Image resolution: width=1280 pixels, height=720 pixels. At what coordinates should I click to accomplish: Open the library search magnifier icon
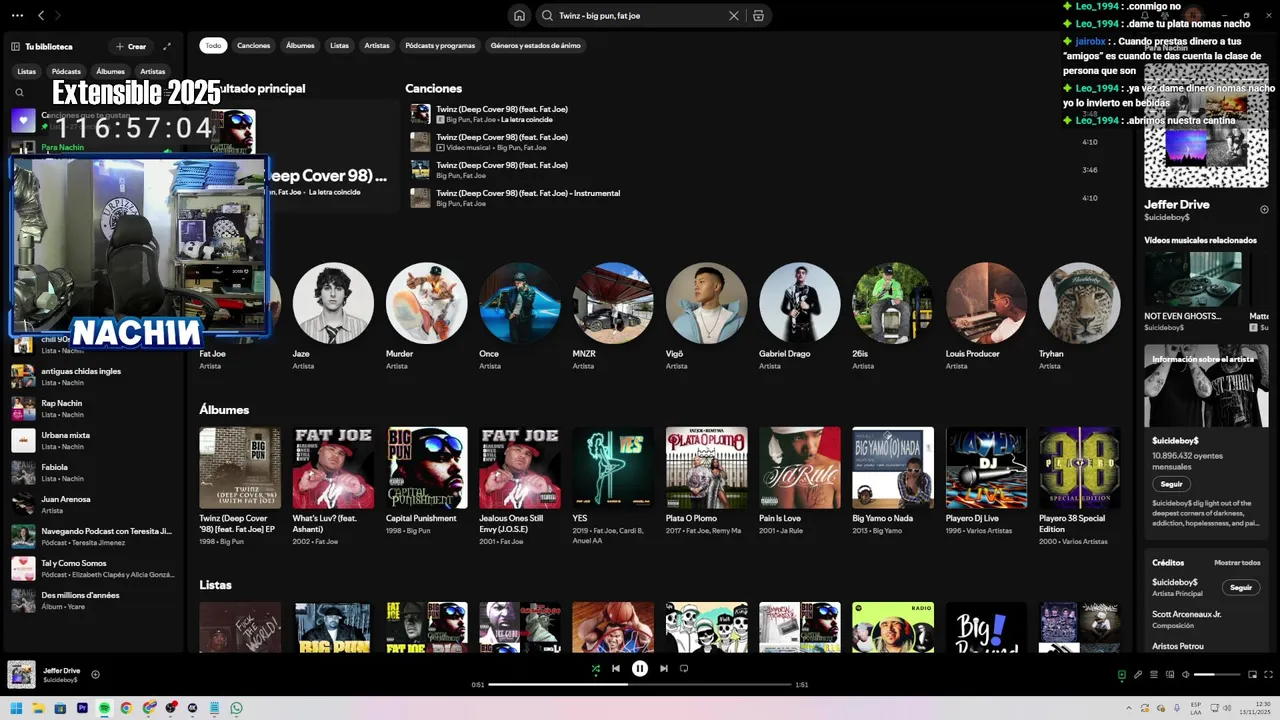[x=19, y=92]
